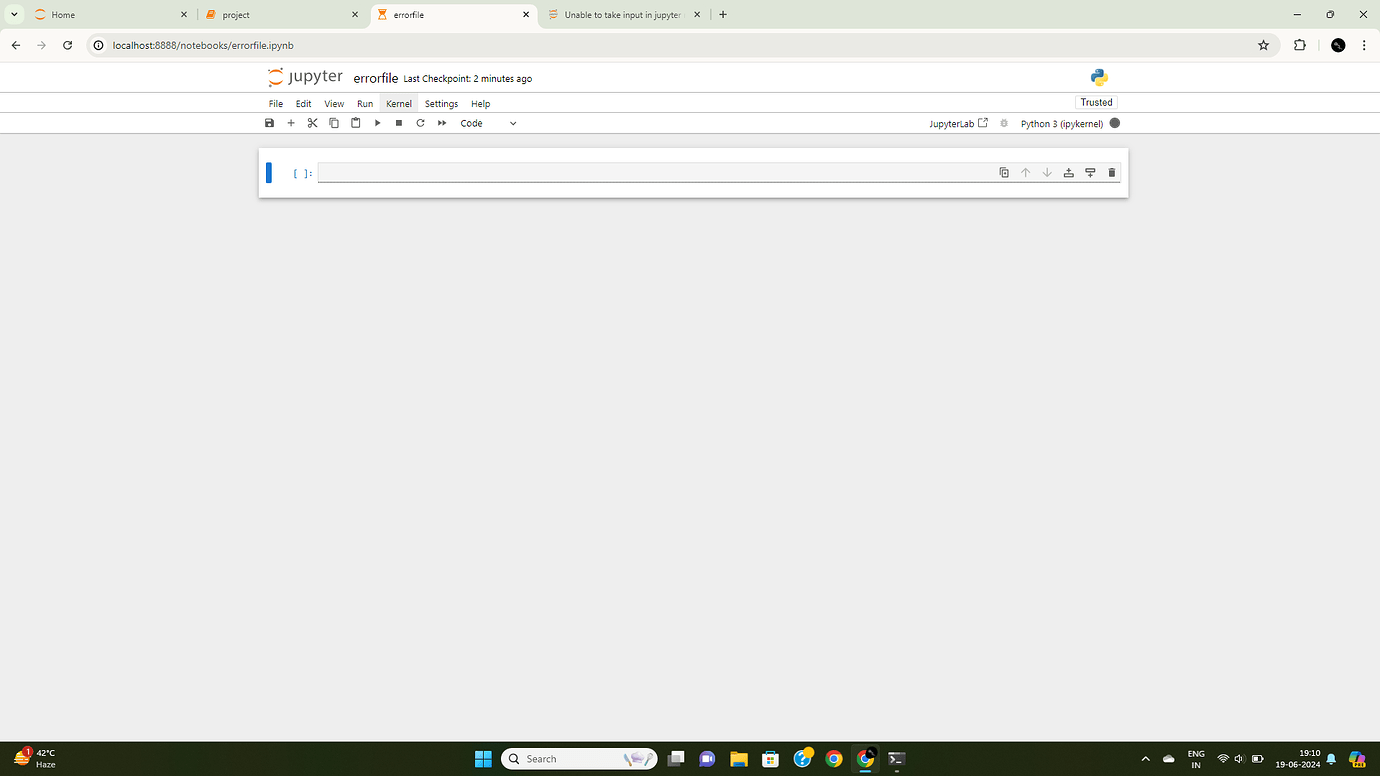
Task: Open the Kernel menu
Action: tap(399, 104)
